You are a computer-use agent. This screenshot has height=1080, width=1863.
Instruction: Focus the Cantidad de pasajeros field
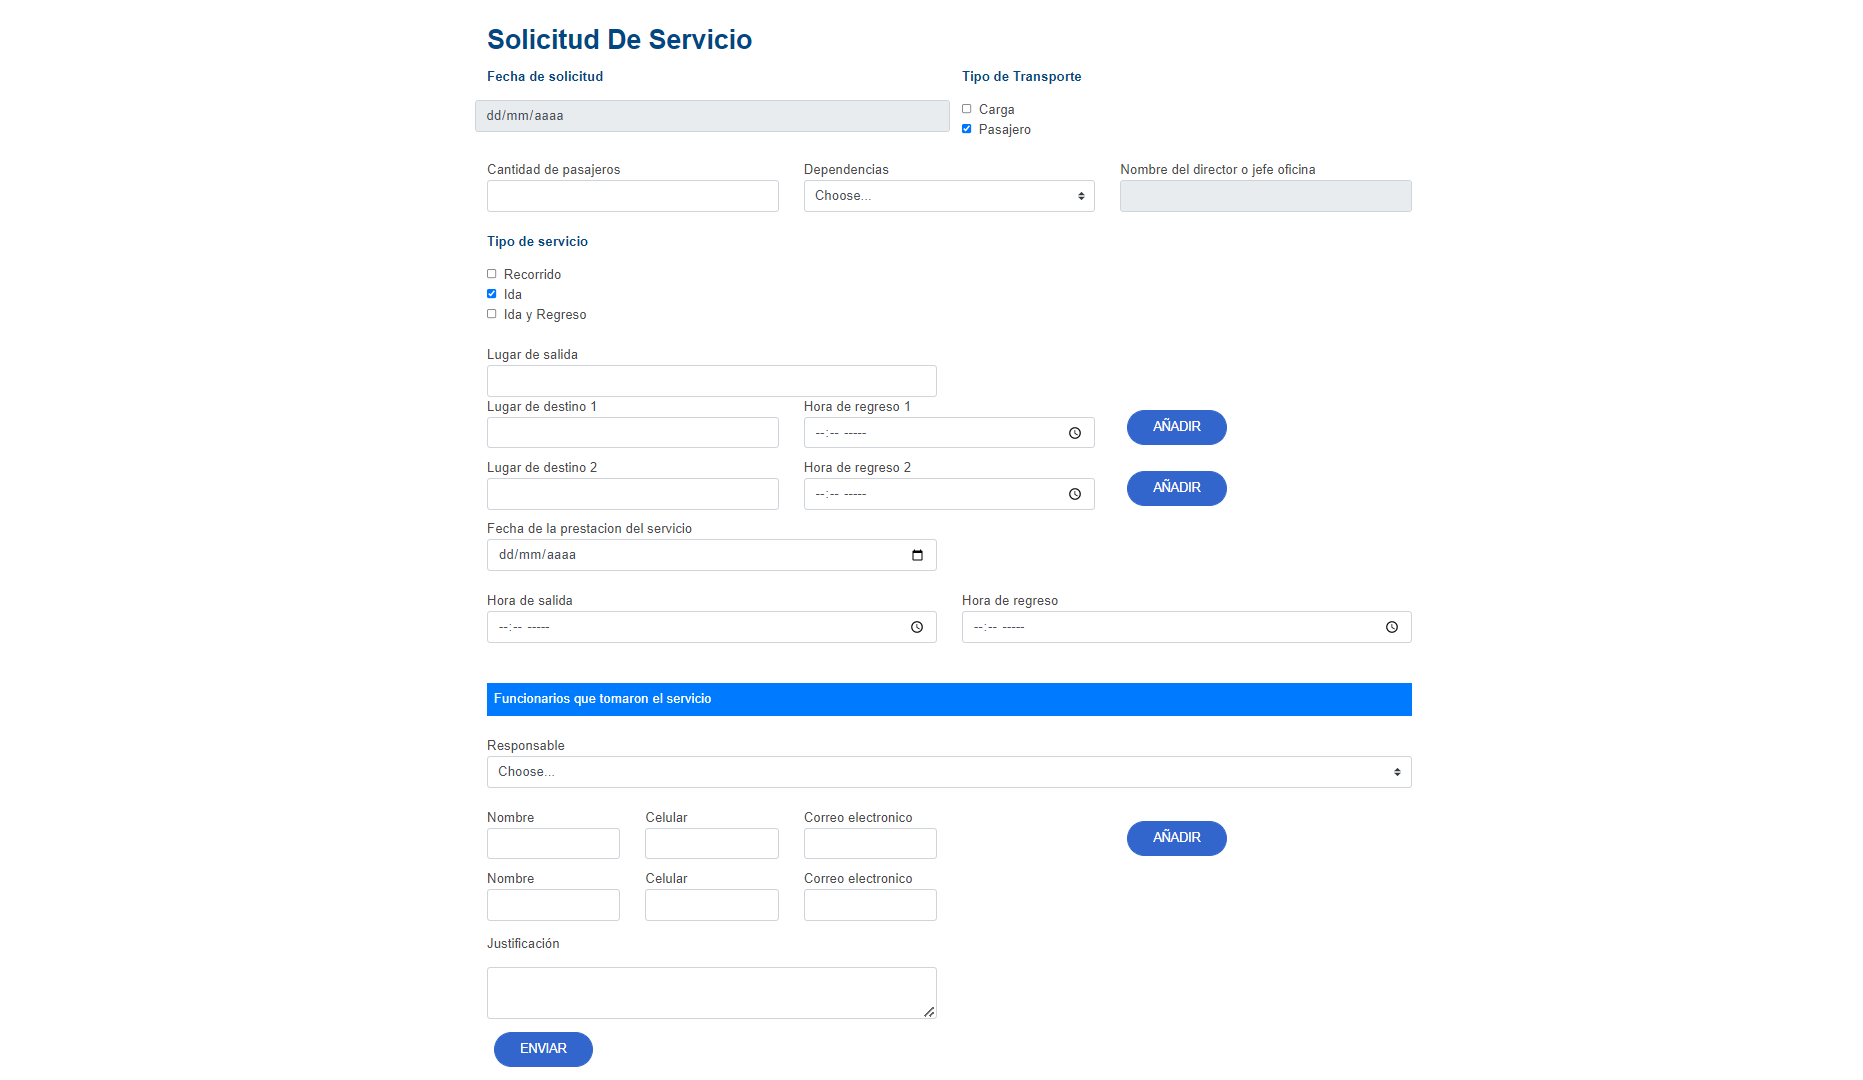coord(632,196)
